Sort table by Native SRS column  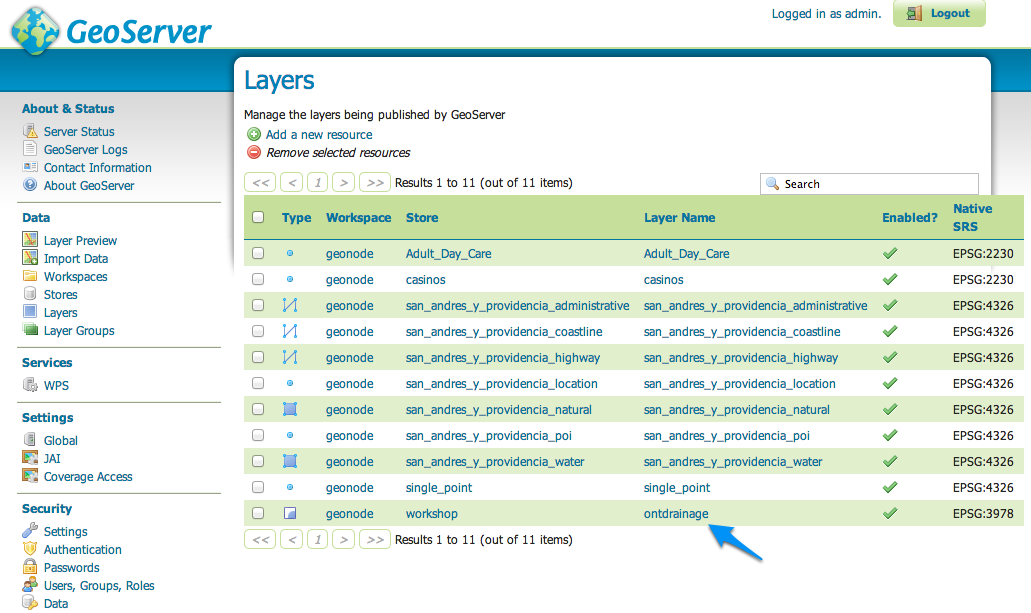972,217
